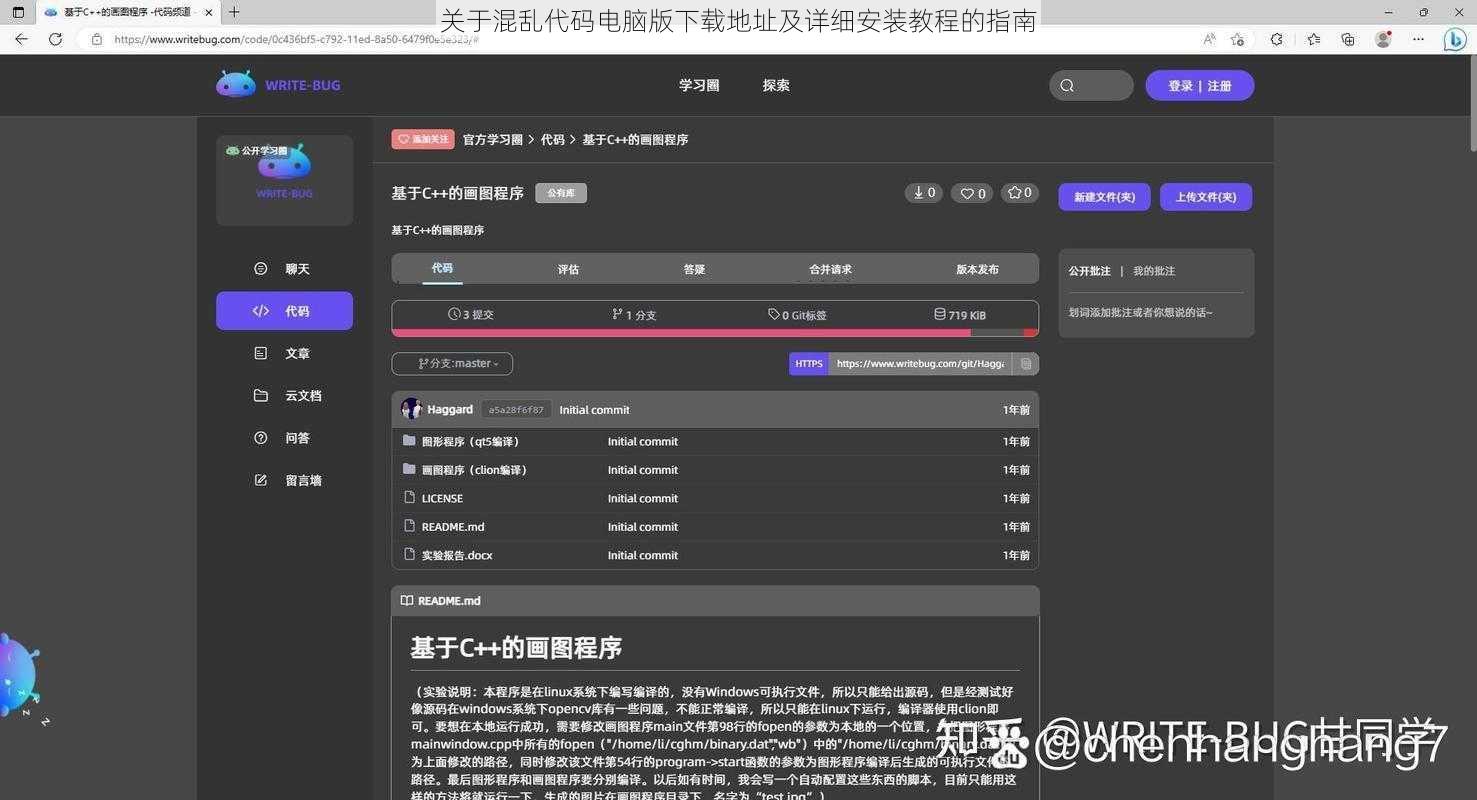This screenshot has height=800, width=1477.
Task: Click the heart like counter
Action: pyautogui.click(x=972, y=193)
